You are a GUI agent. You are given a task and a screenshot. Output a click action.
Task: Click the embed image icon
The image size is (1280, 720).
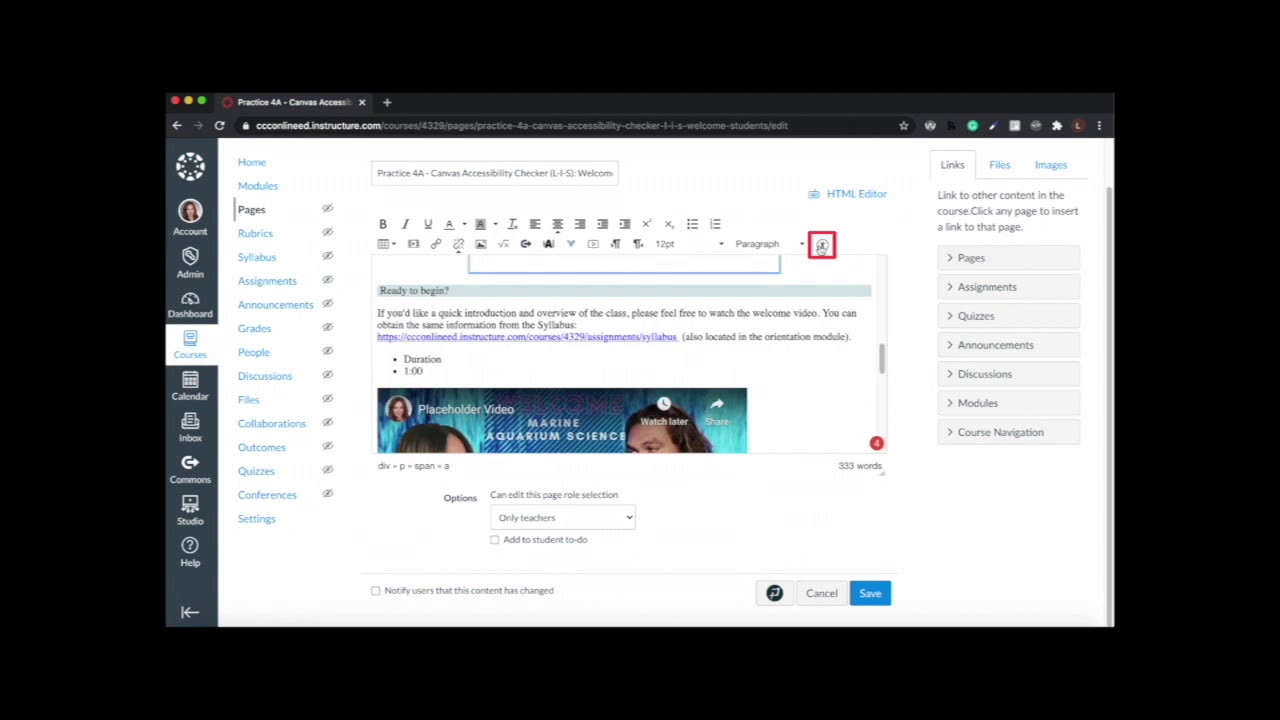click(481, 244)
